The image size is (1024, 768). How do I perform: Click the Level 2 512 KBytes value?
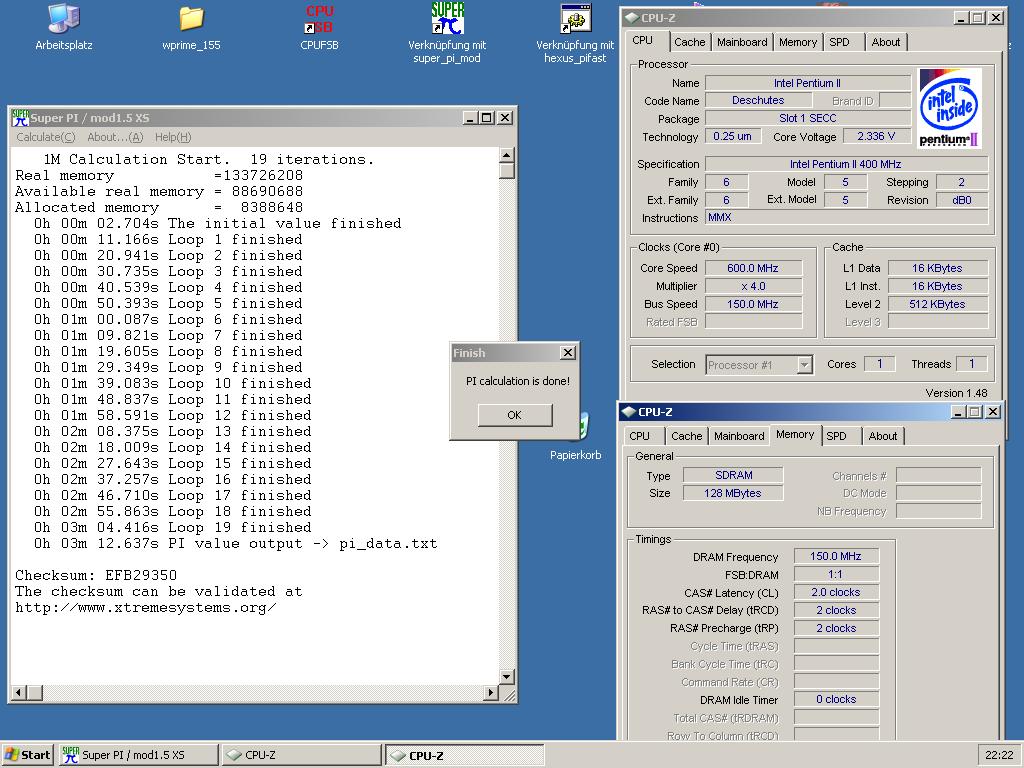click(x=937, y=304)
